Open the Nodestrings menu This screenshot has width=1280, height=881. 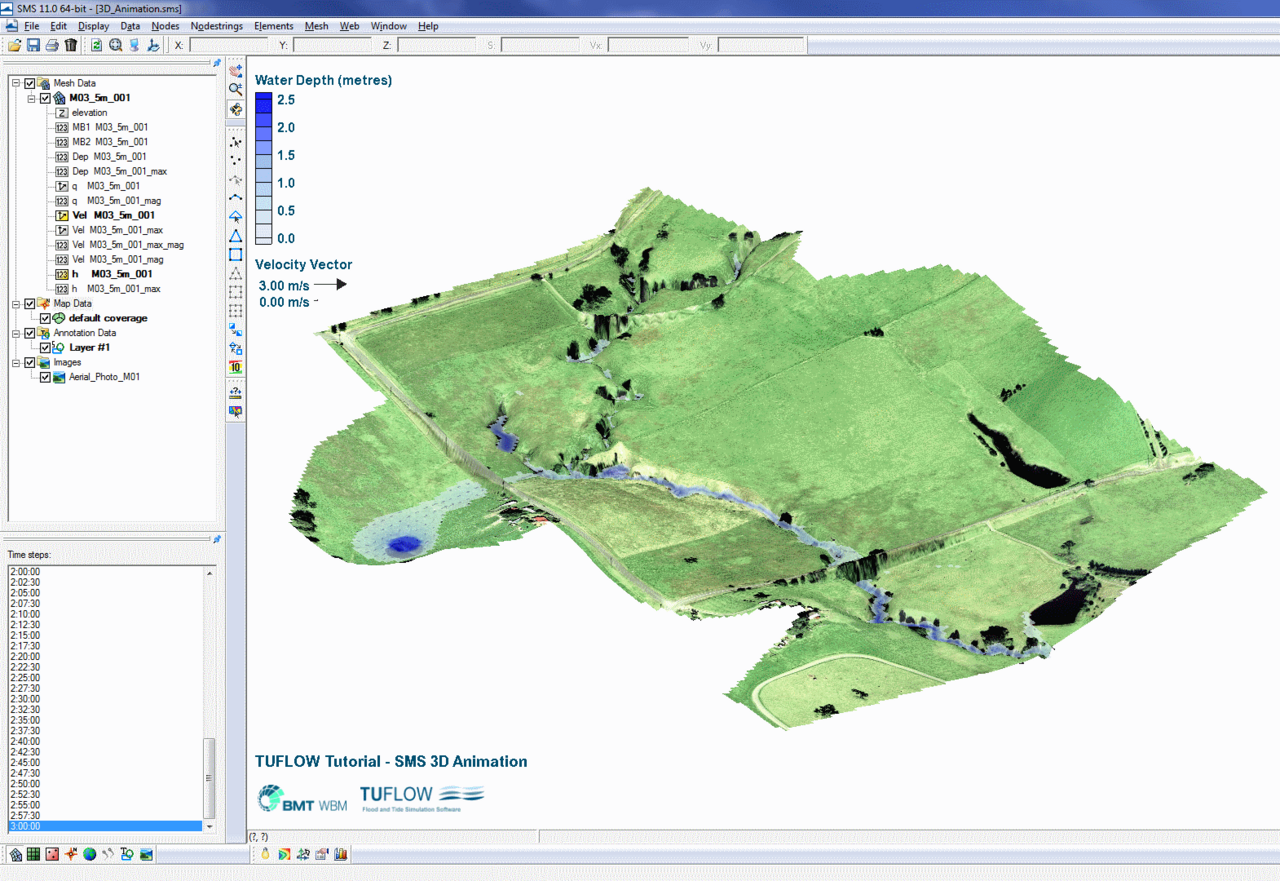(216, 26)
